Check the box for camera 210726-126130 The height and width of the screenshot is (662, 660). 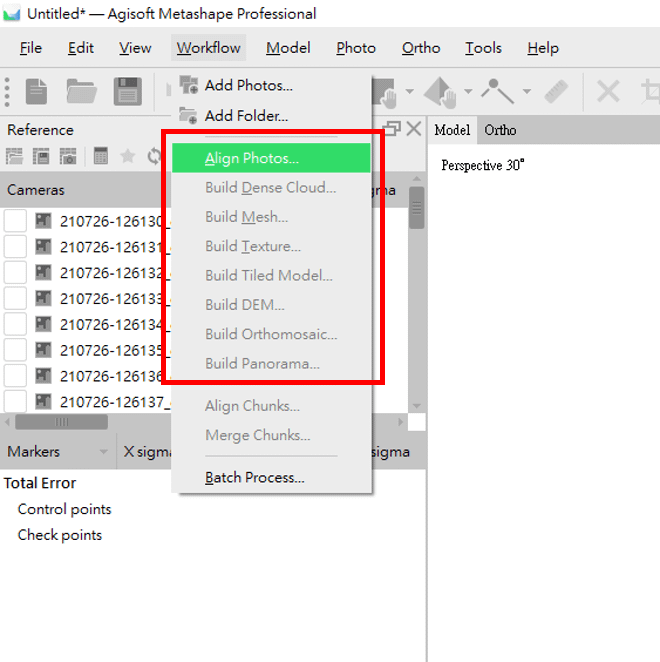pos(15,221)
